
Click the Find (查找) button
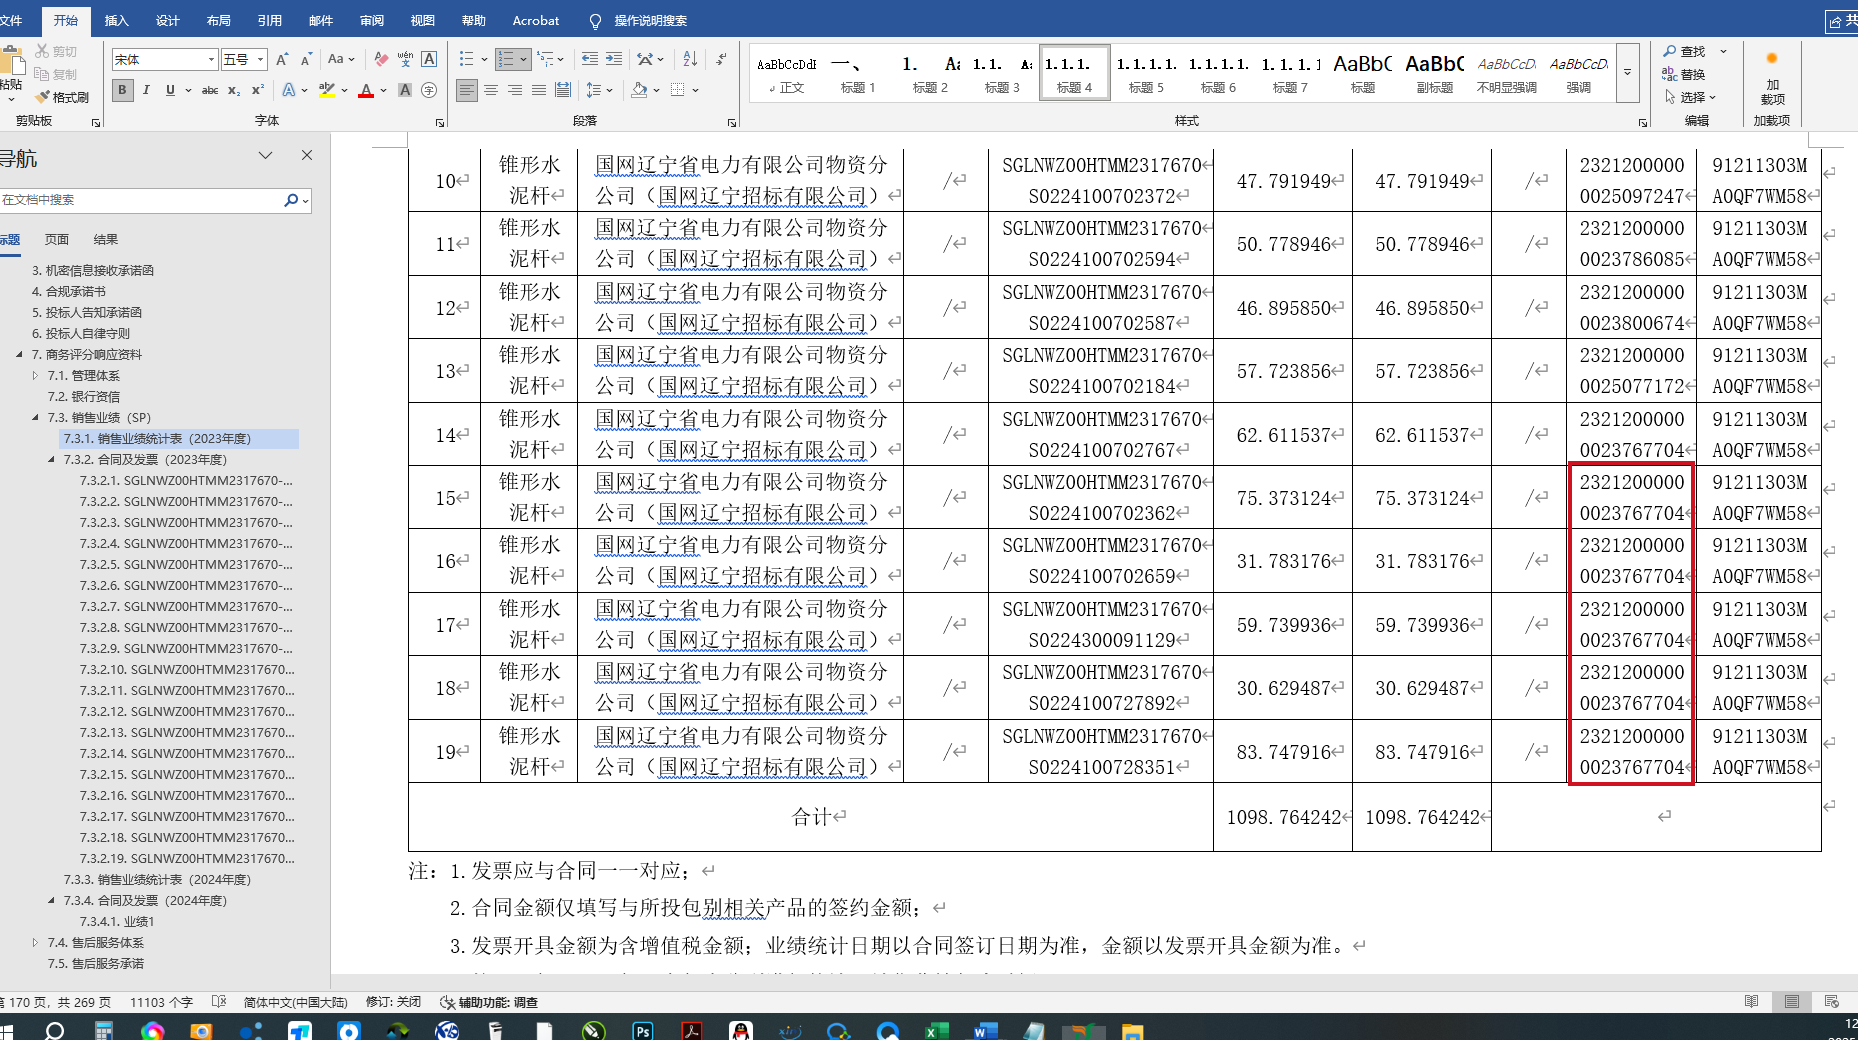tap(1685, 51)
